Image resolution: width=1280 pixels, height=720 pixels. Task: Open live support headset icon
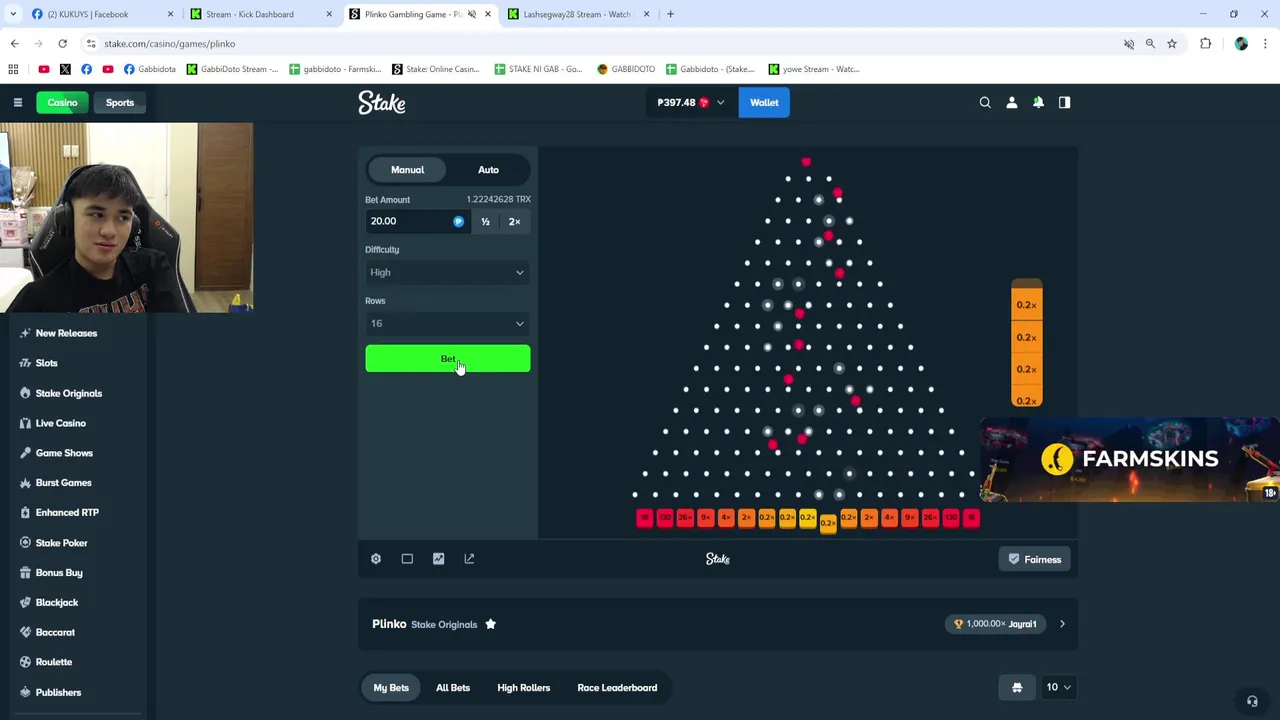pos(1252,701)
